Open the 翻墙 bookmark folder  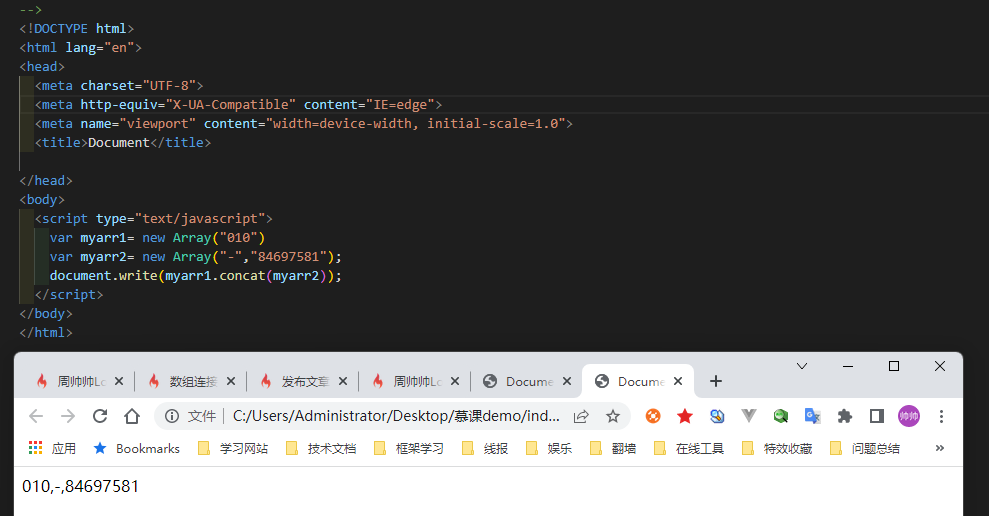[613, 449]
